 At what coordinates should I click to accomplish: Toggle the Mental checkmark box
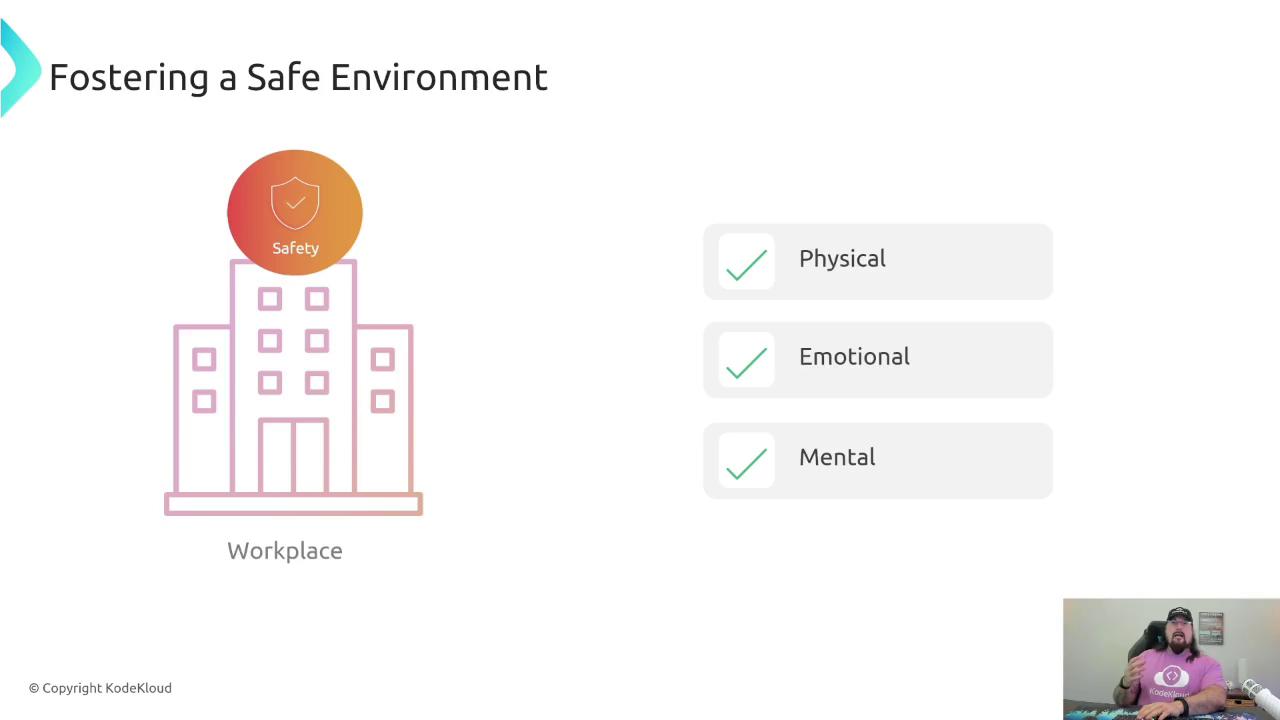[746, 460]
